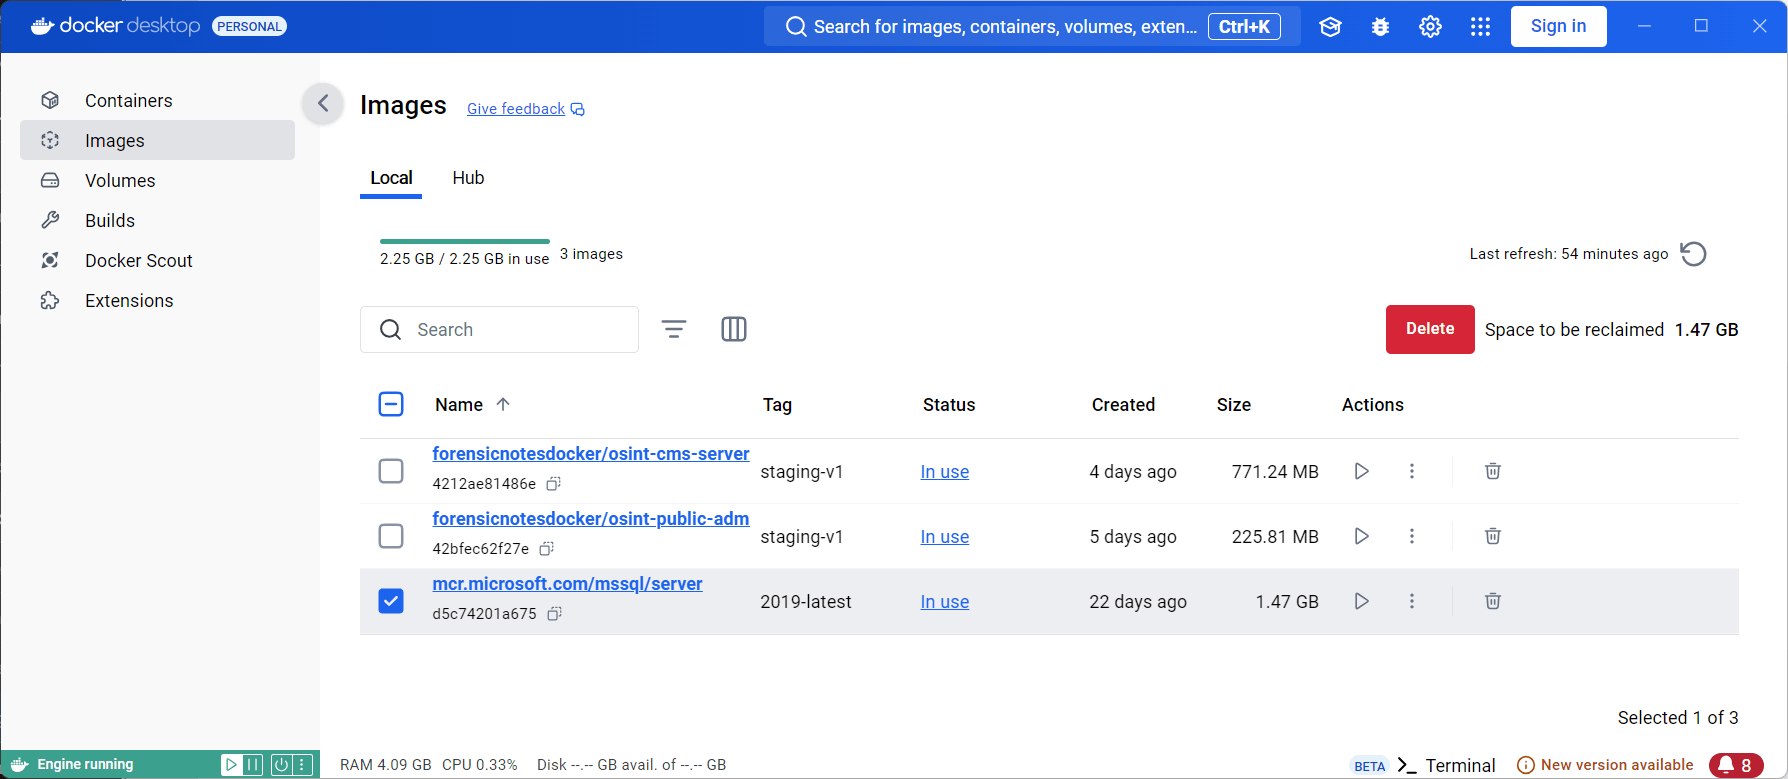Click New version available notice
Image resolution: width=1788 pixels, height=779 pixels.
coord(1606,765)
